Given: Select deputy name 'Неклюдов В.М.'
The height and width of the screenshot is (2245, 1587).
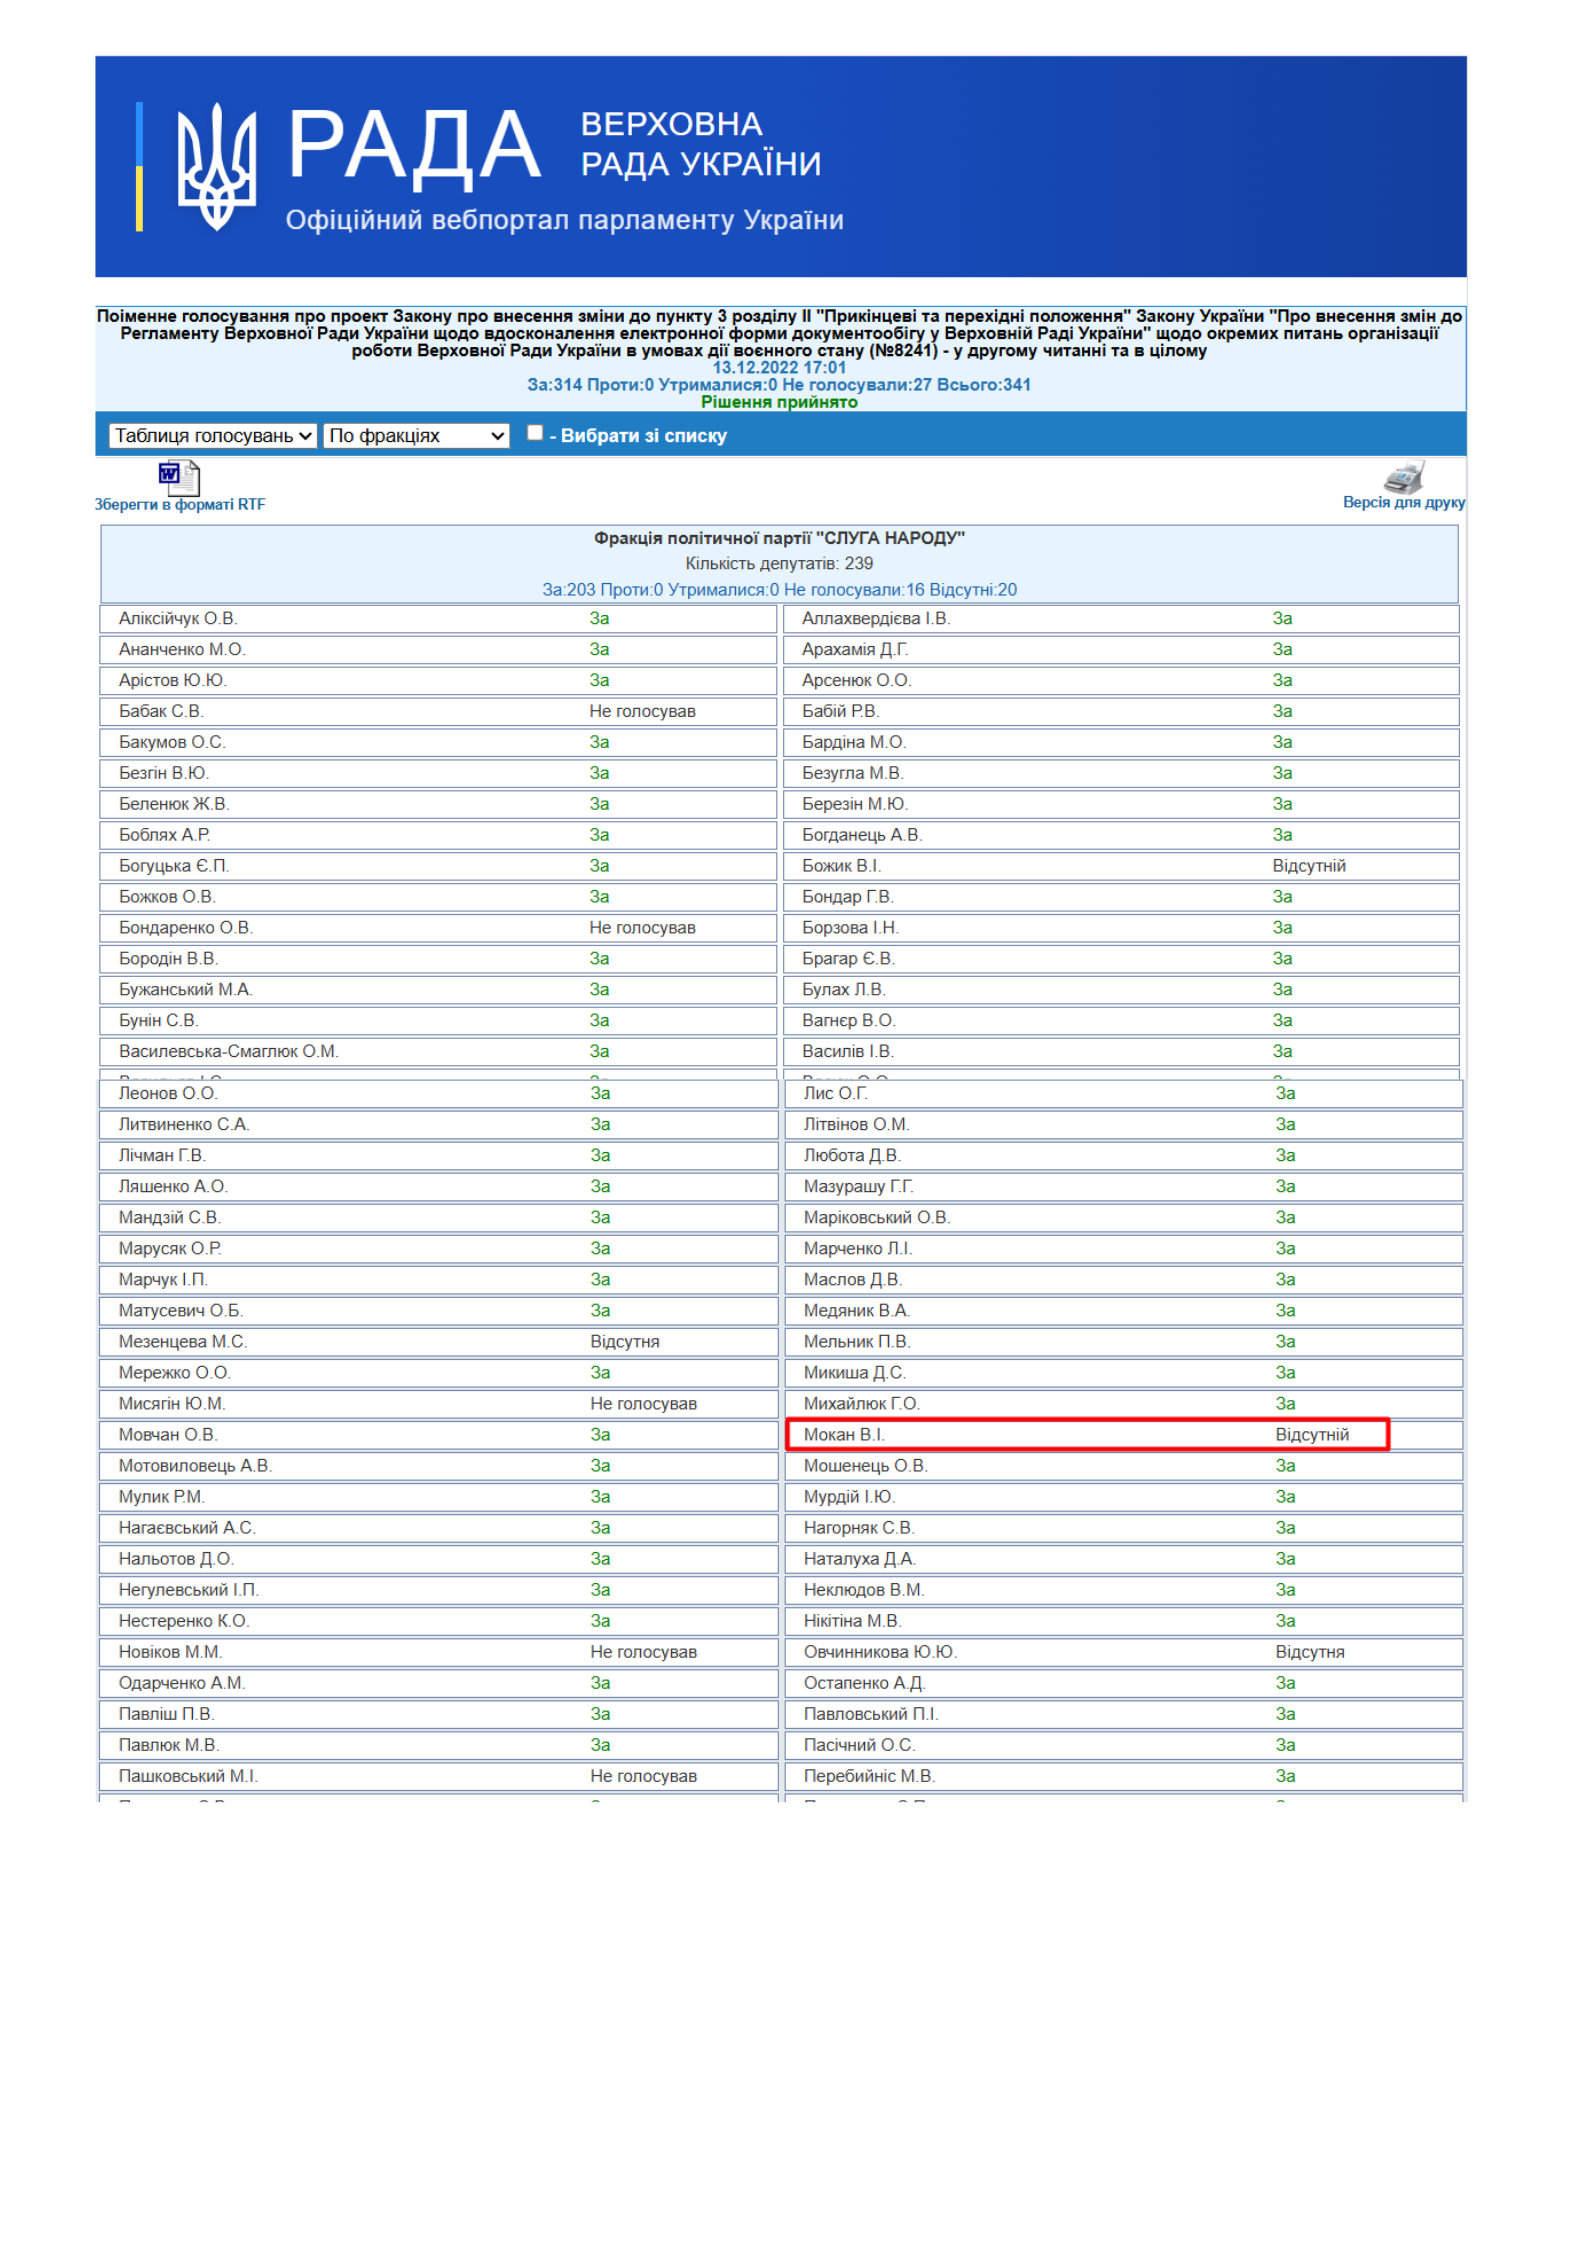Looking at the screenshot, I should [x=864, y=1589].
